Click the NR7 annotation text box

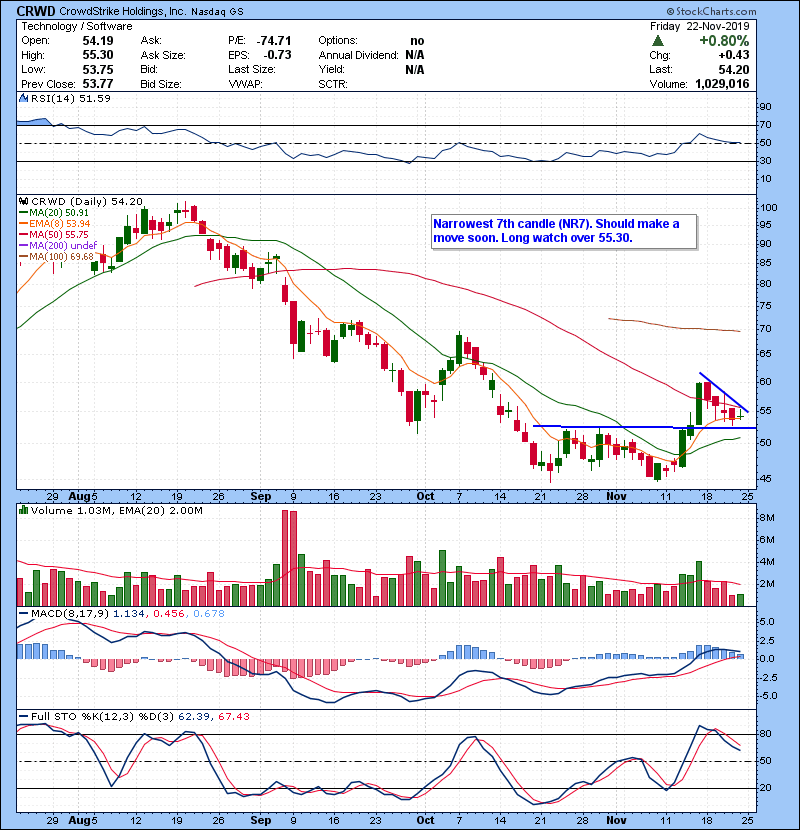tap(564, 231)
